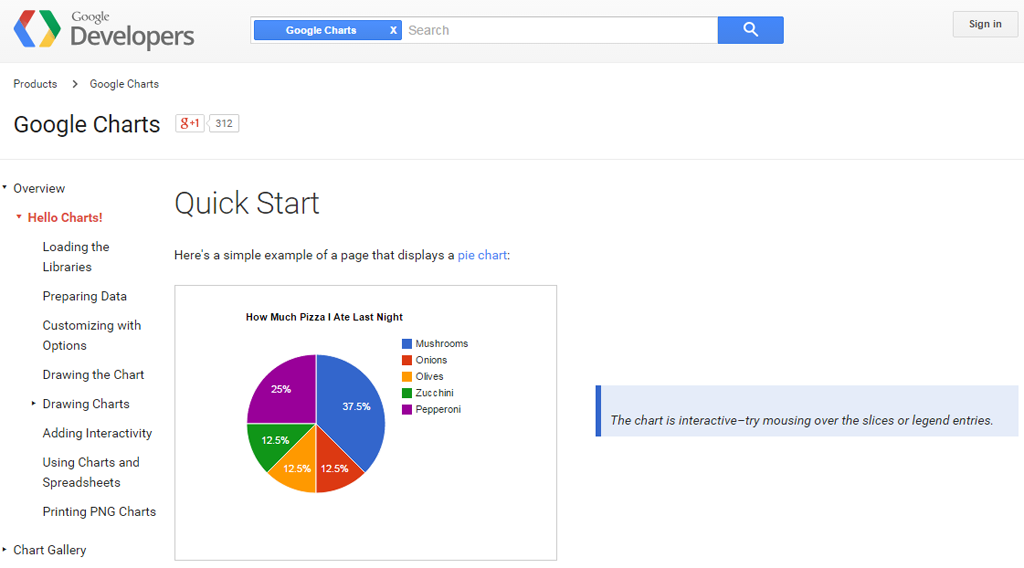
Task: Open the Google Charts breadcrumb link
Action: tap(124, 84)
